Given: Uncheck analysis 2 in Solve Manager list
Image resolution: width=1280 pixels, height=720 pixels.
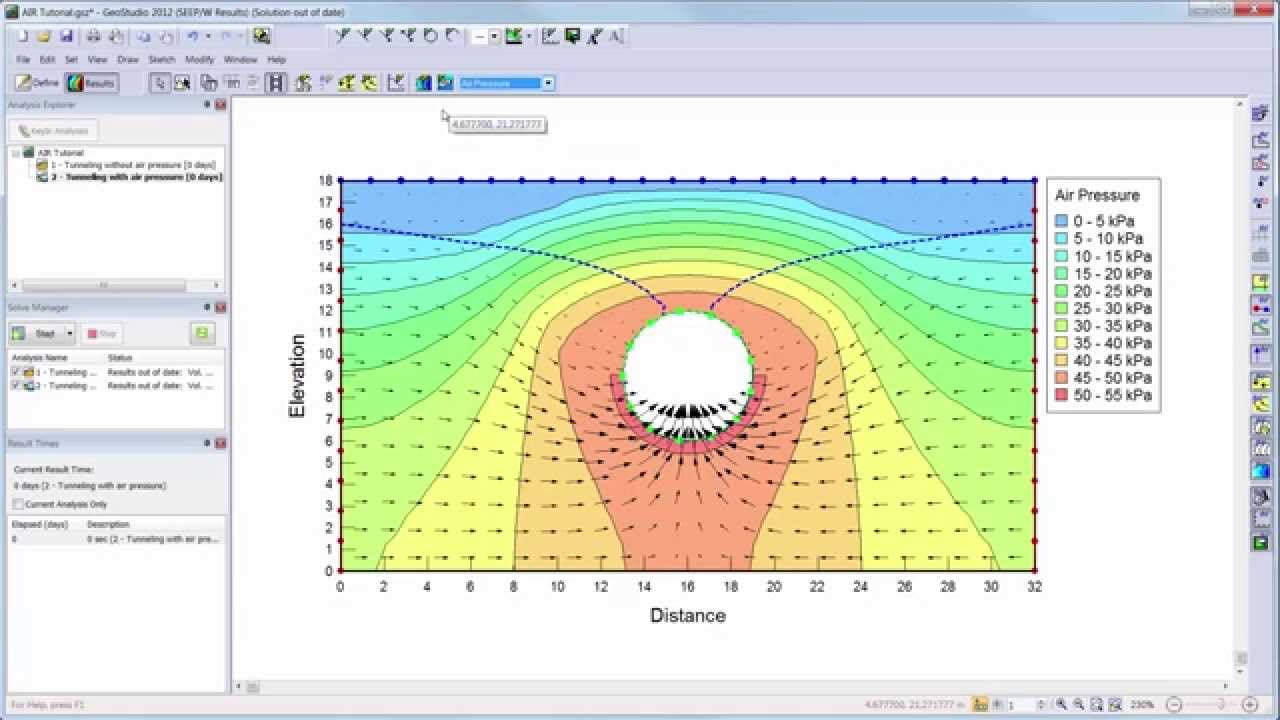Looking at the screenshot, I should pos(16,385).
